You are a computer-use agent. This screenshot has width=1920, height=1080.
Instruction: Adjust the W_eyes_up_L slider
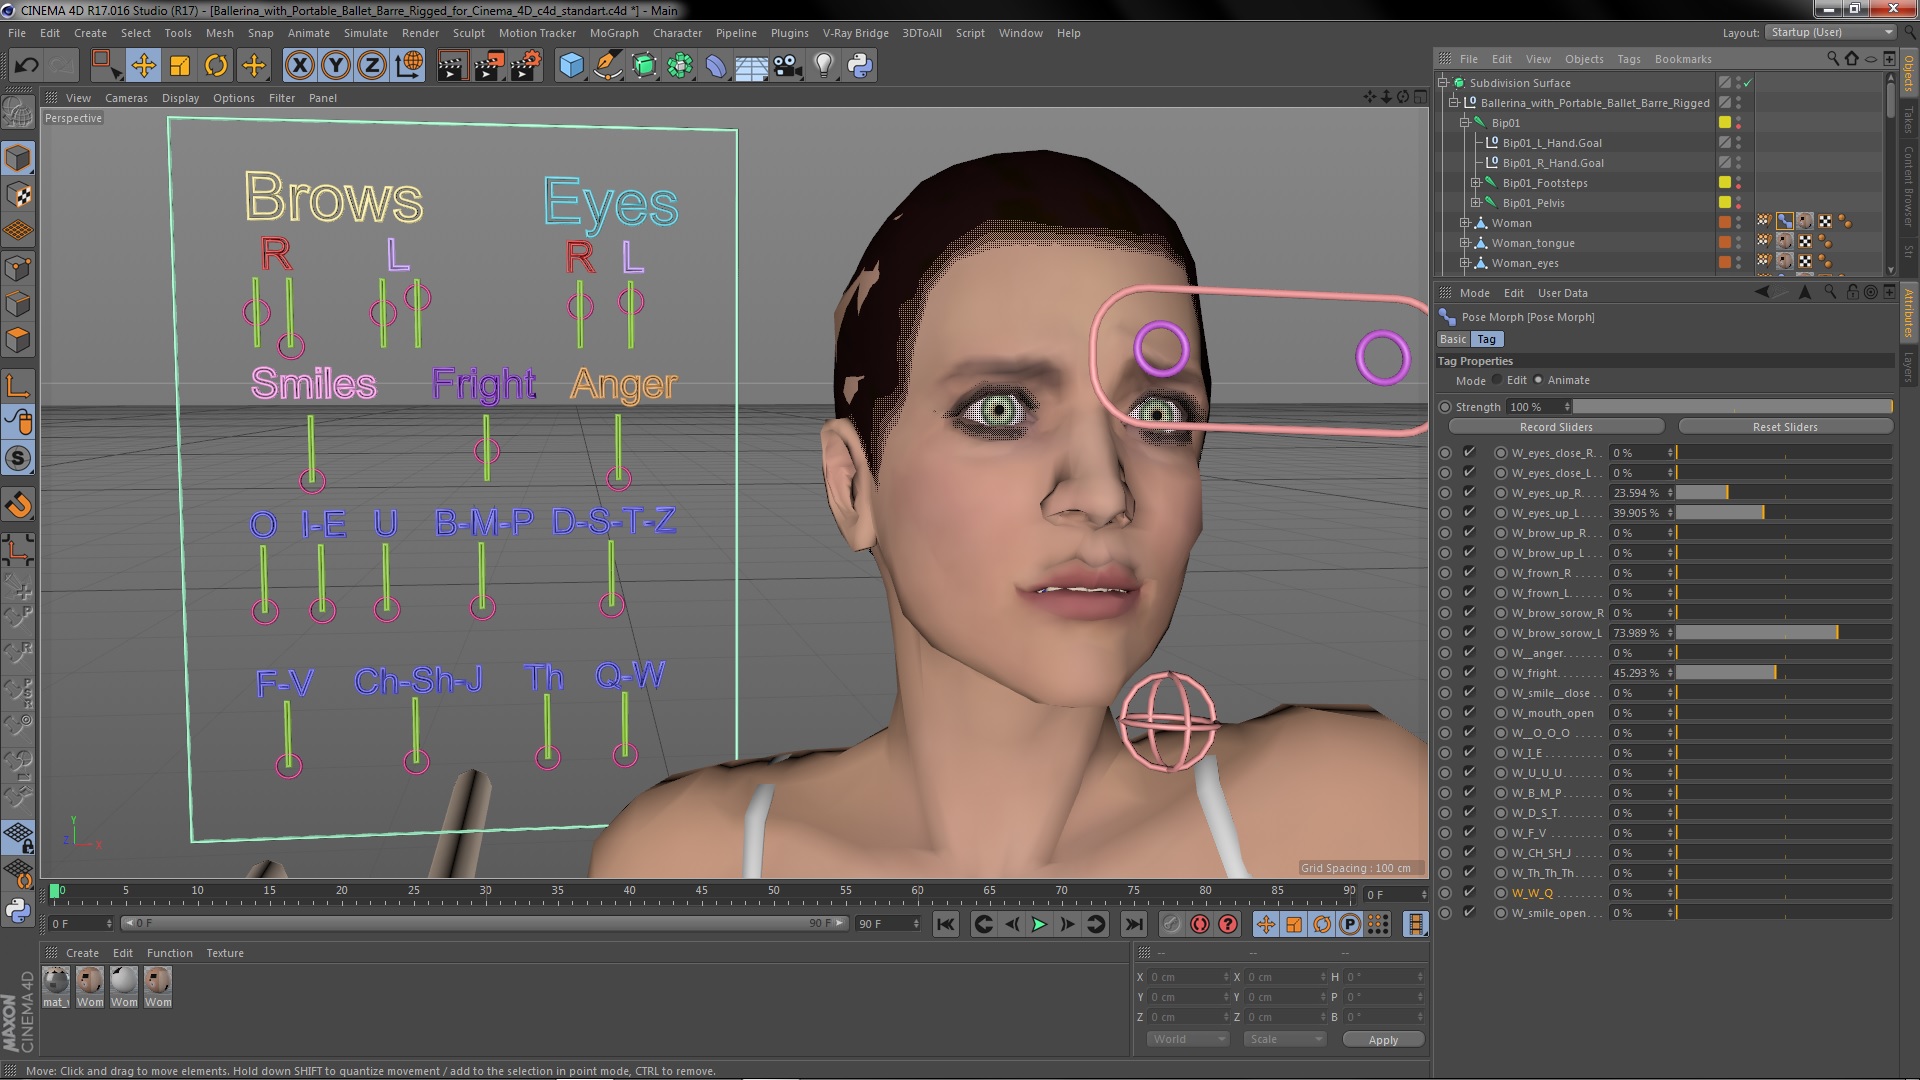click(x=1784, y=512)
